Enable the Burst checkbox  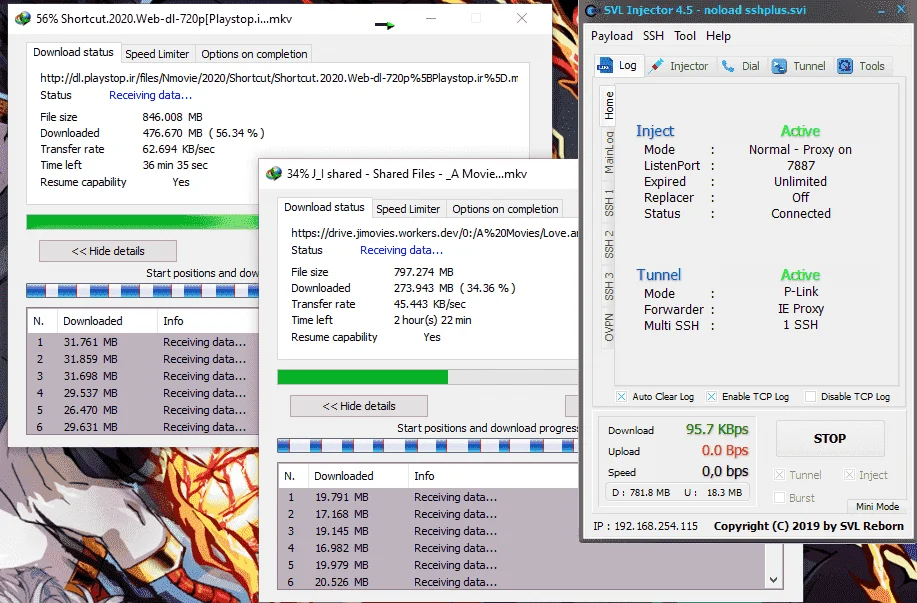780,498
